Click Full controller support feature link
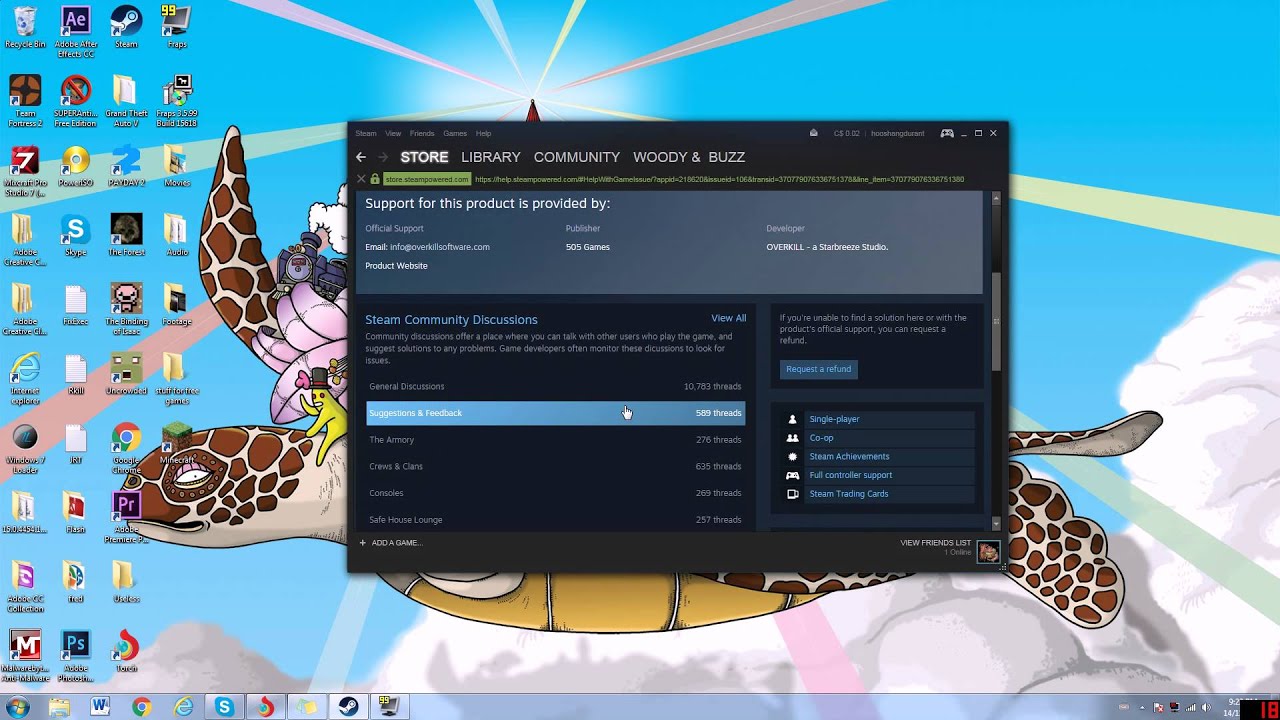 tap(850, 475)
